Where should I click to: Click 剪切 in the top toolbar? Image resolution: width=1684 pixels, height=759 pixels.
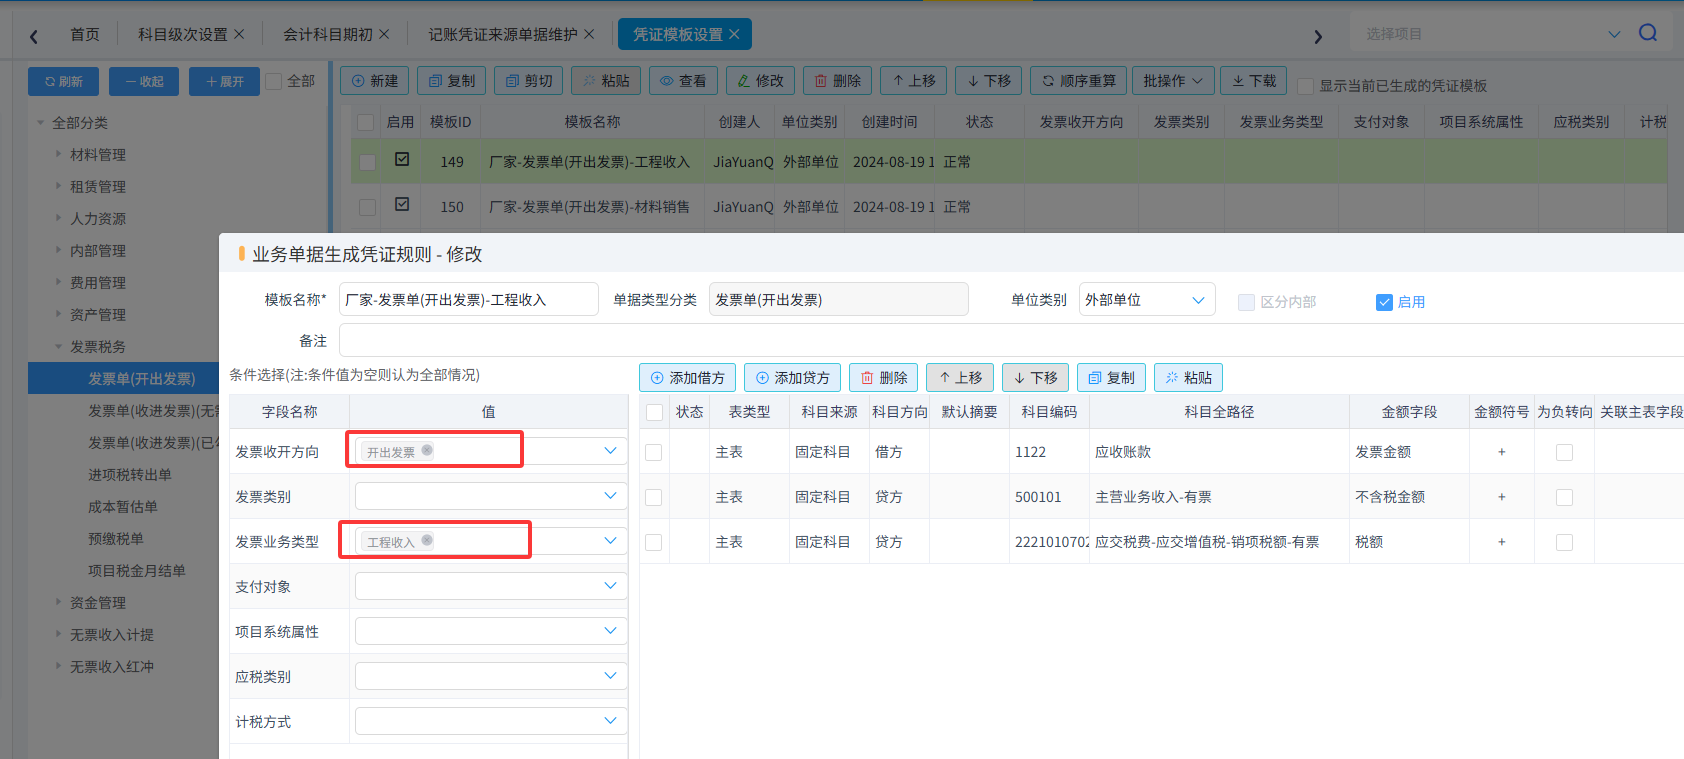pos(529,81)
